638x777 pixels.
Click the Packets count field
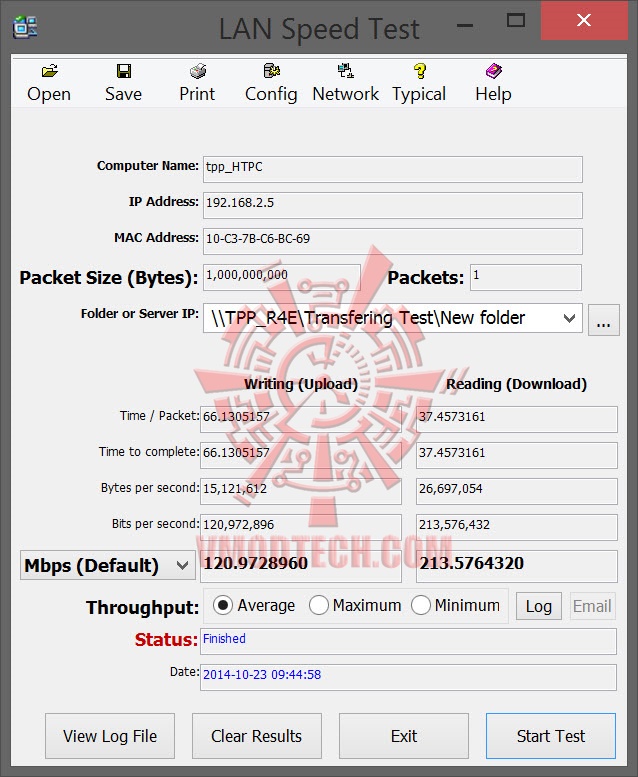[525, 277]
